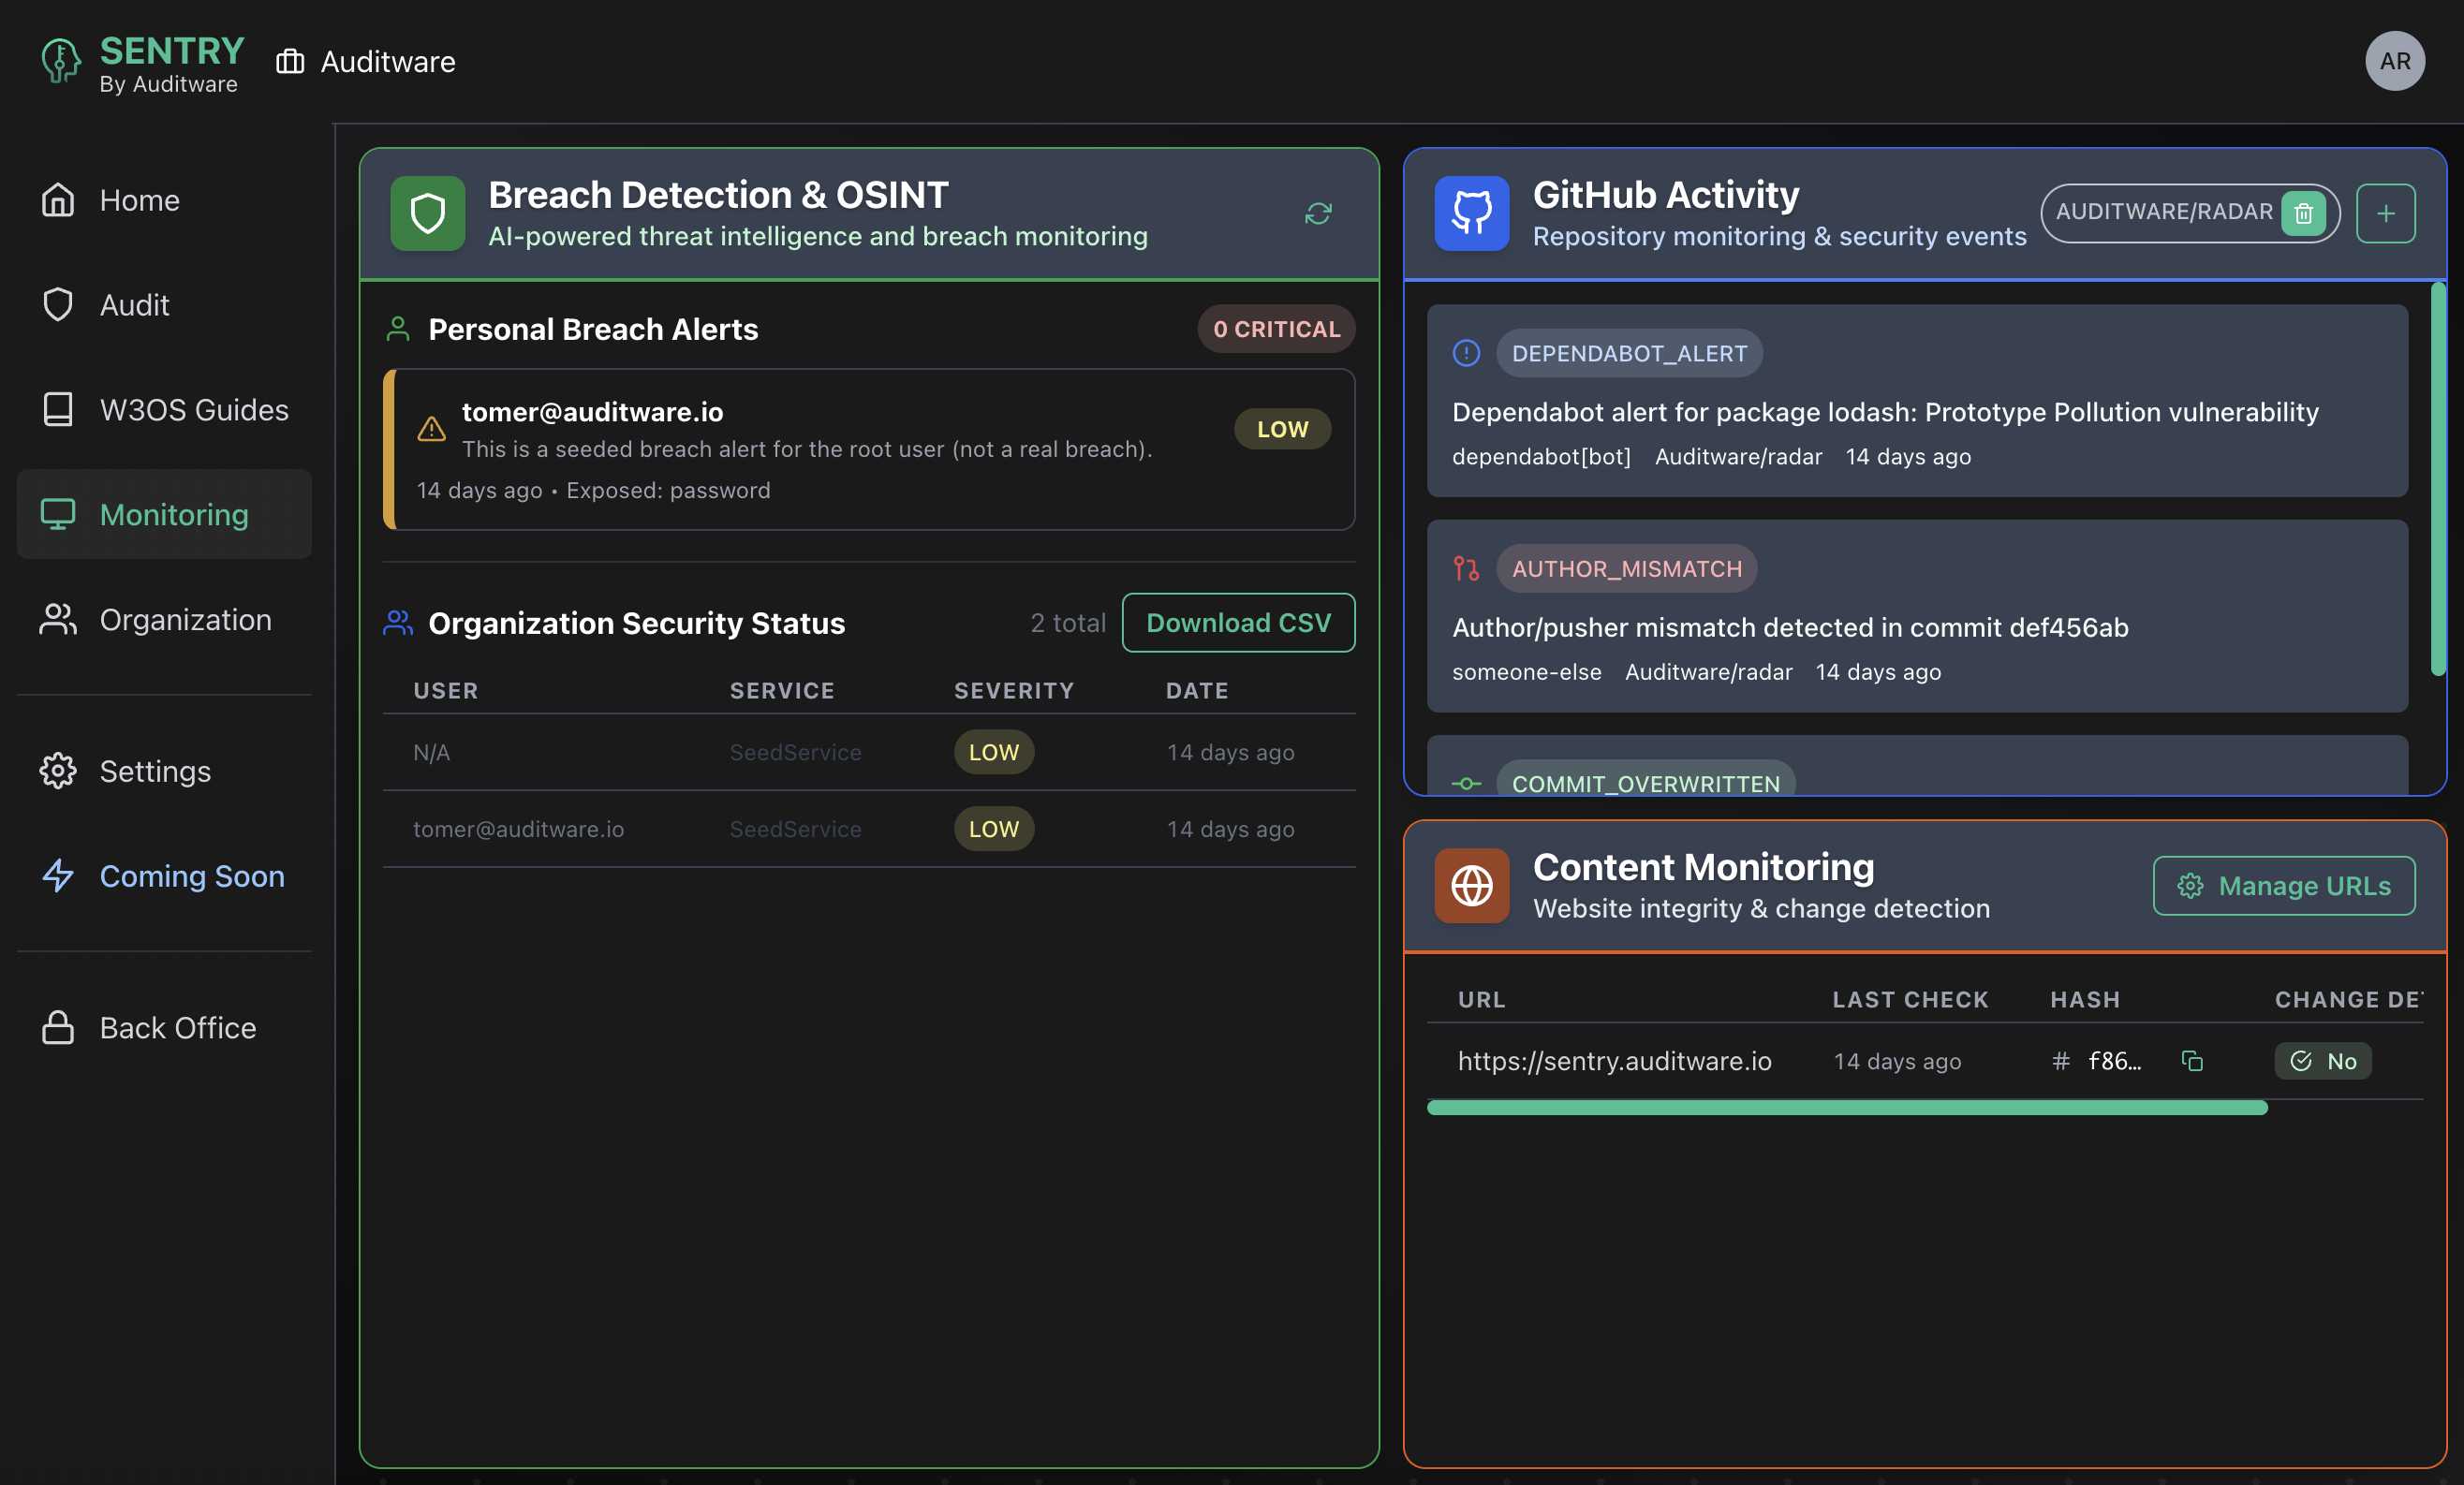Click the Home house icon

pos(58,200)
